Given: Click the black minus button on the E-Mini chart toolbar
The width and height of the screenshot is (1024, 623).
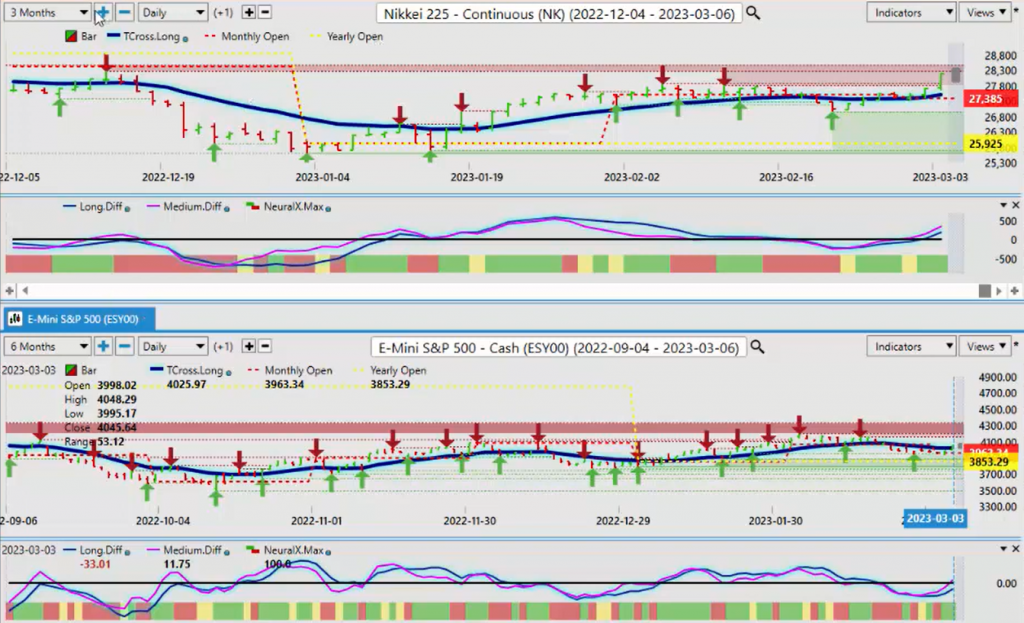Looking at the screenshot, I should pos(265,346).
